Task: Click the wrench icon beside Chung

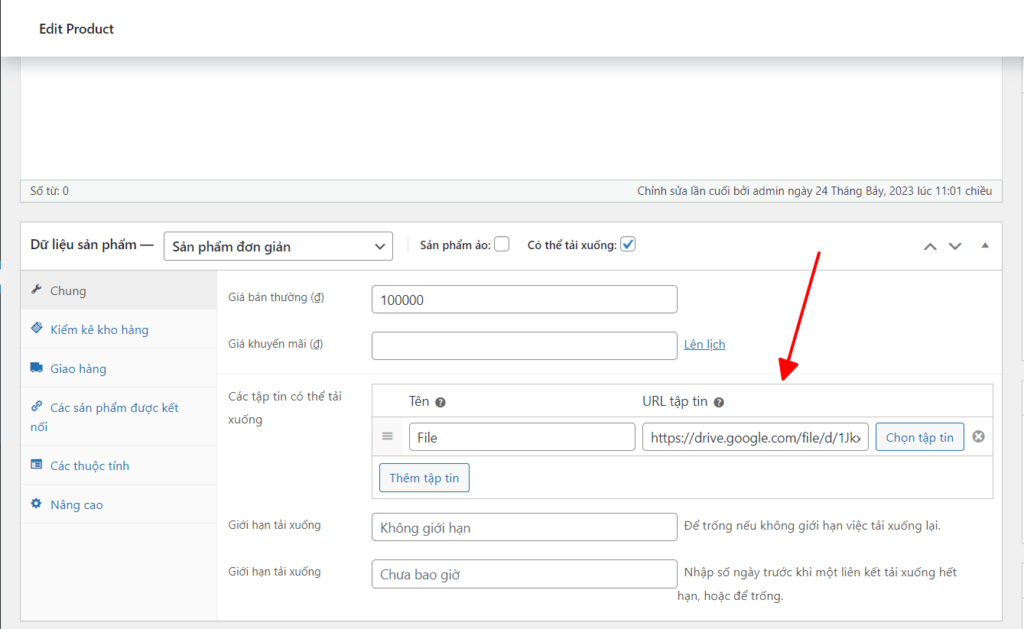Action: pyautogui.click(x=37, y=290)
